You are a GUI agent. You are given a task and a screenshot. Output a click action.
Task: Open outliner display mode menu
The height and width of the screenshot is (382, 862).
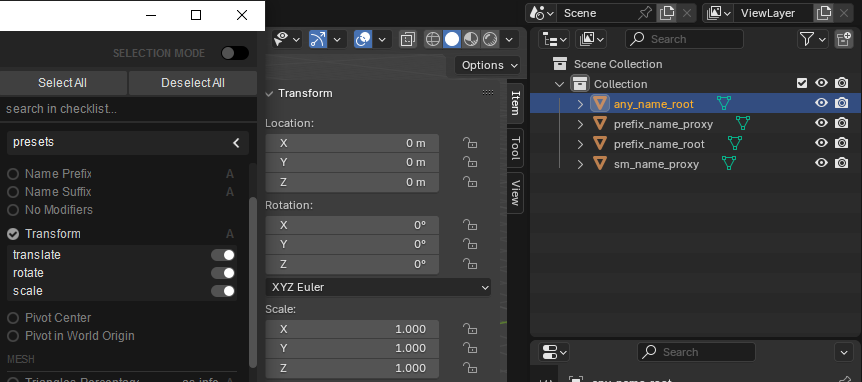pyautogui.click(x=591, y=39)
